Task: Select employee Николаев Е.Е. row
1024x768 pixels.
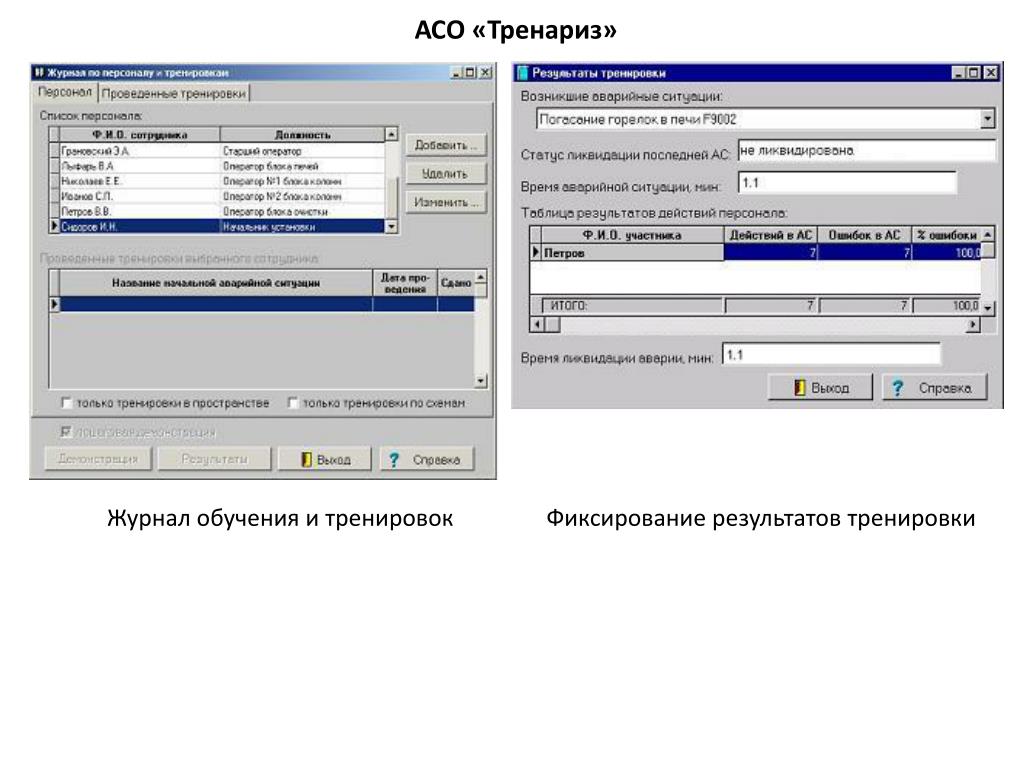Action: 222,181
